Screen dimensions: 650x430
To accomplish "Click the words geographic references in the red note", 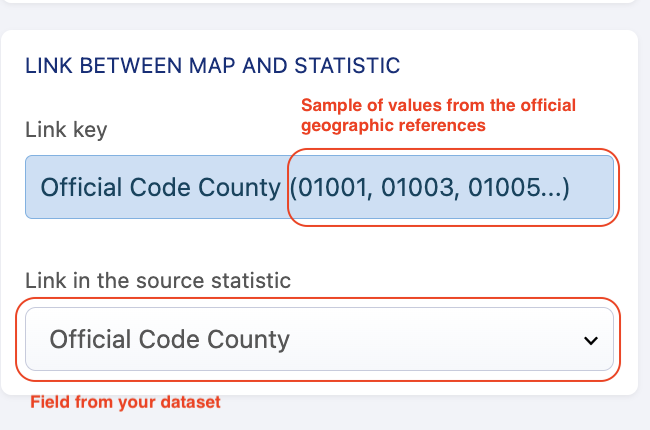I will click(x=393, y=125).
